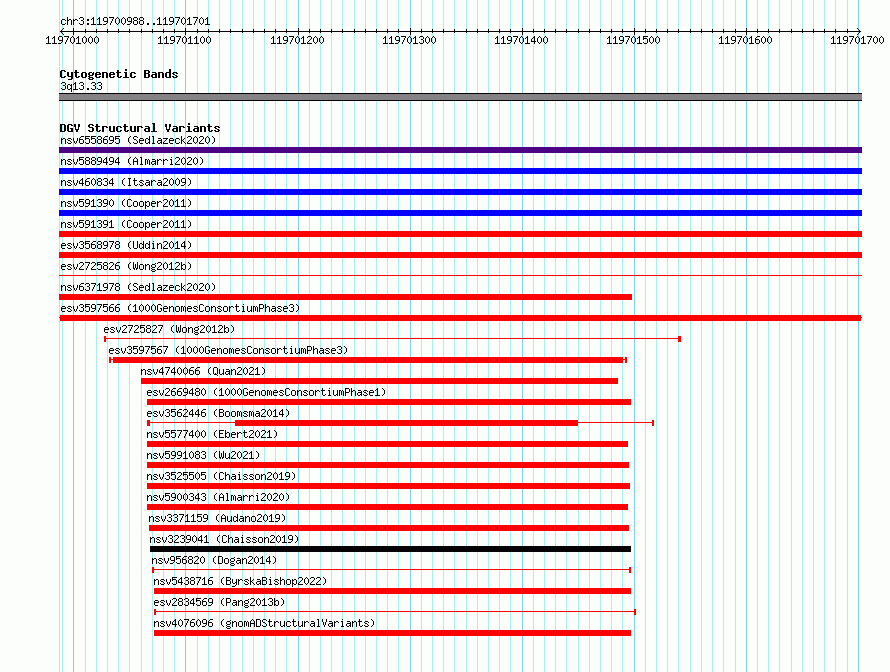Click the black nsv3239041 variant bar

point(391,549)
